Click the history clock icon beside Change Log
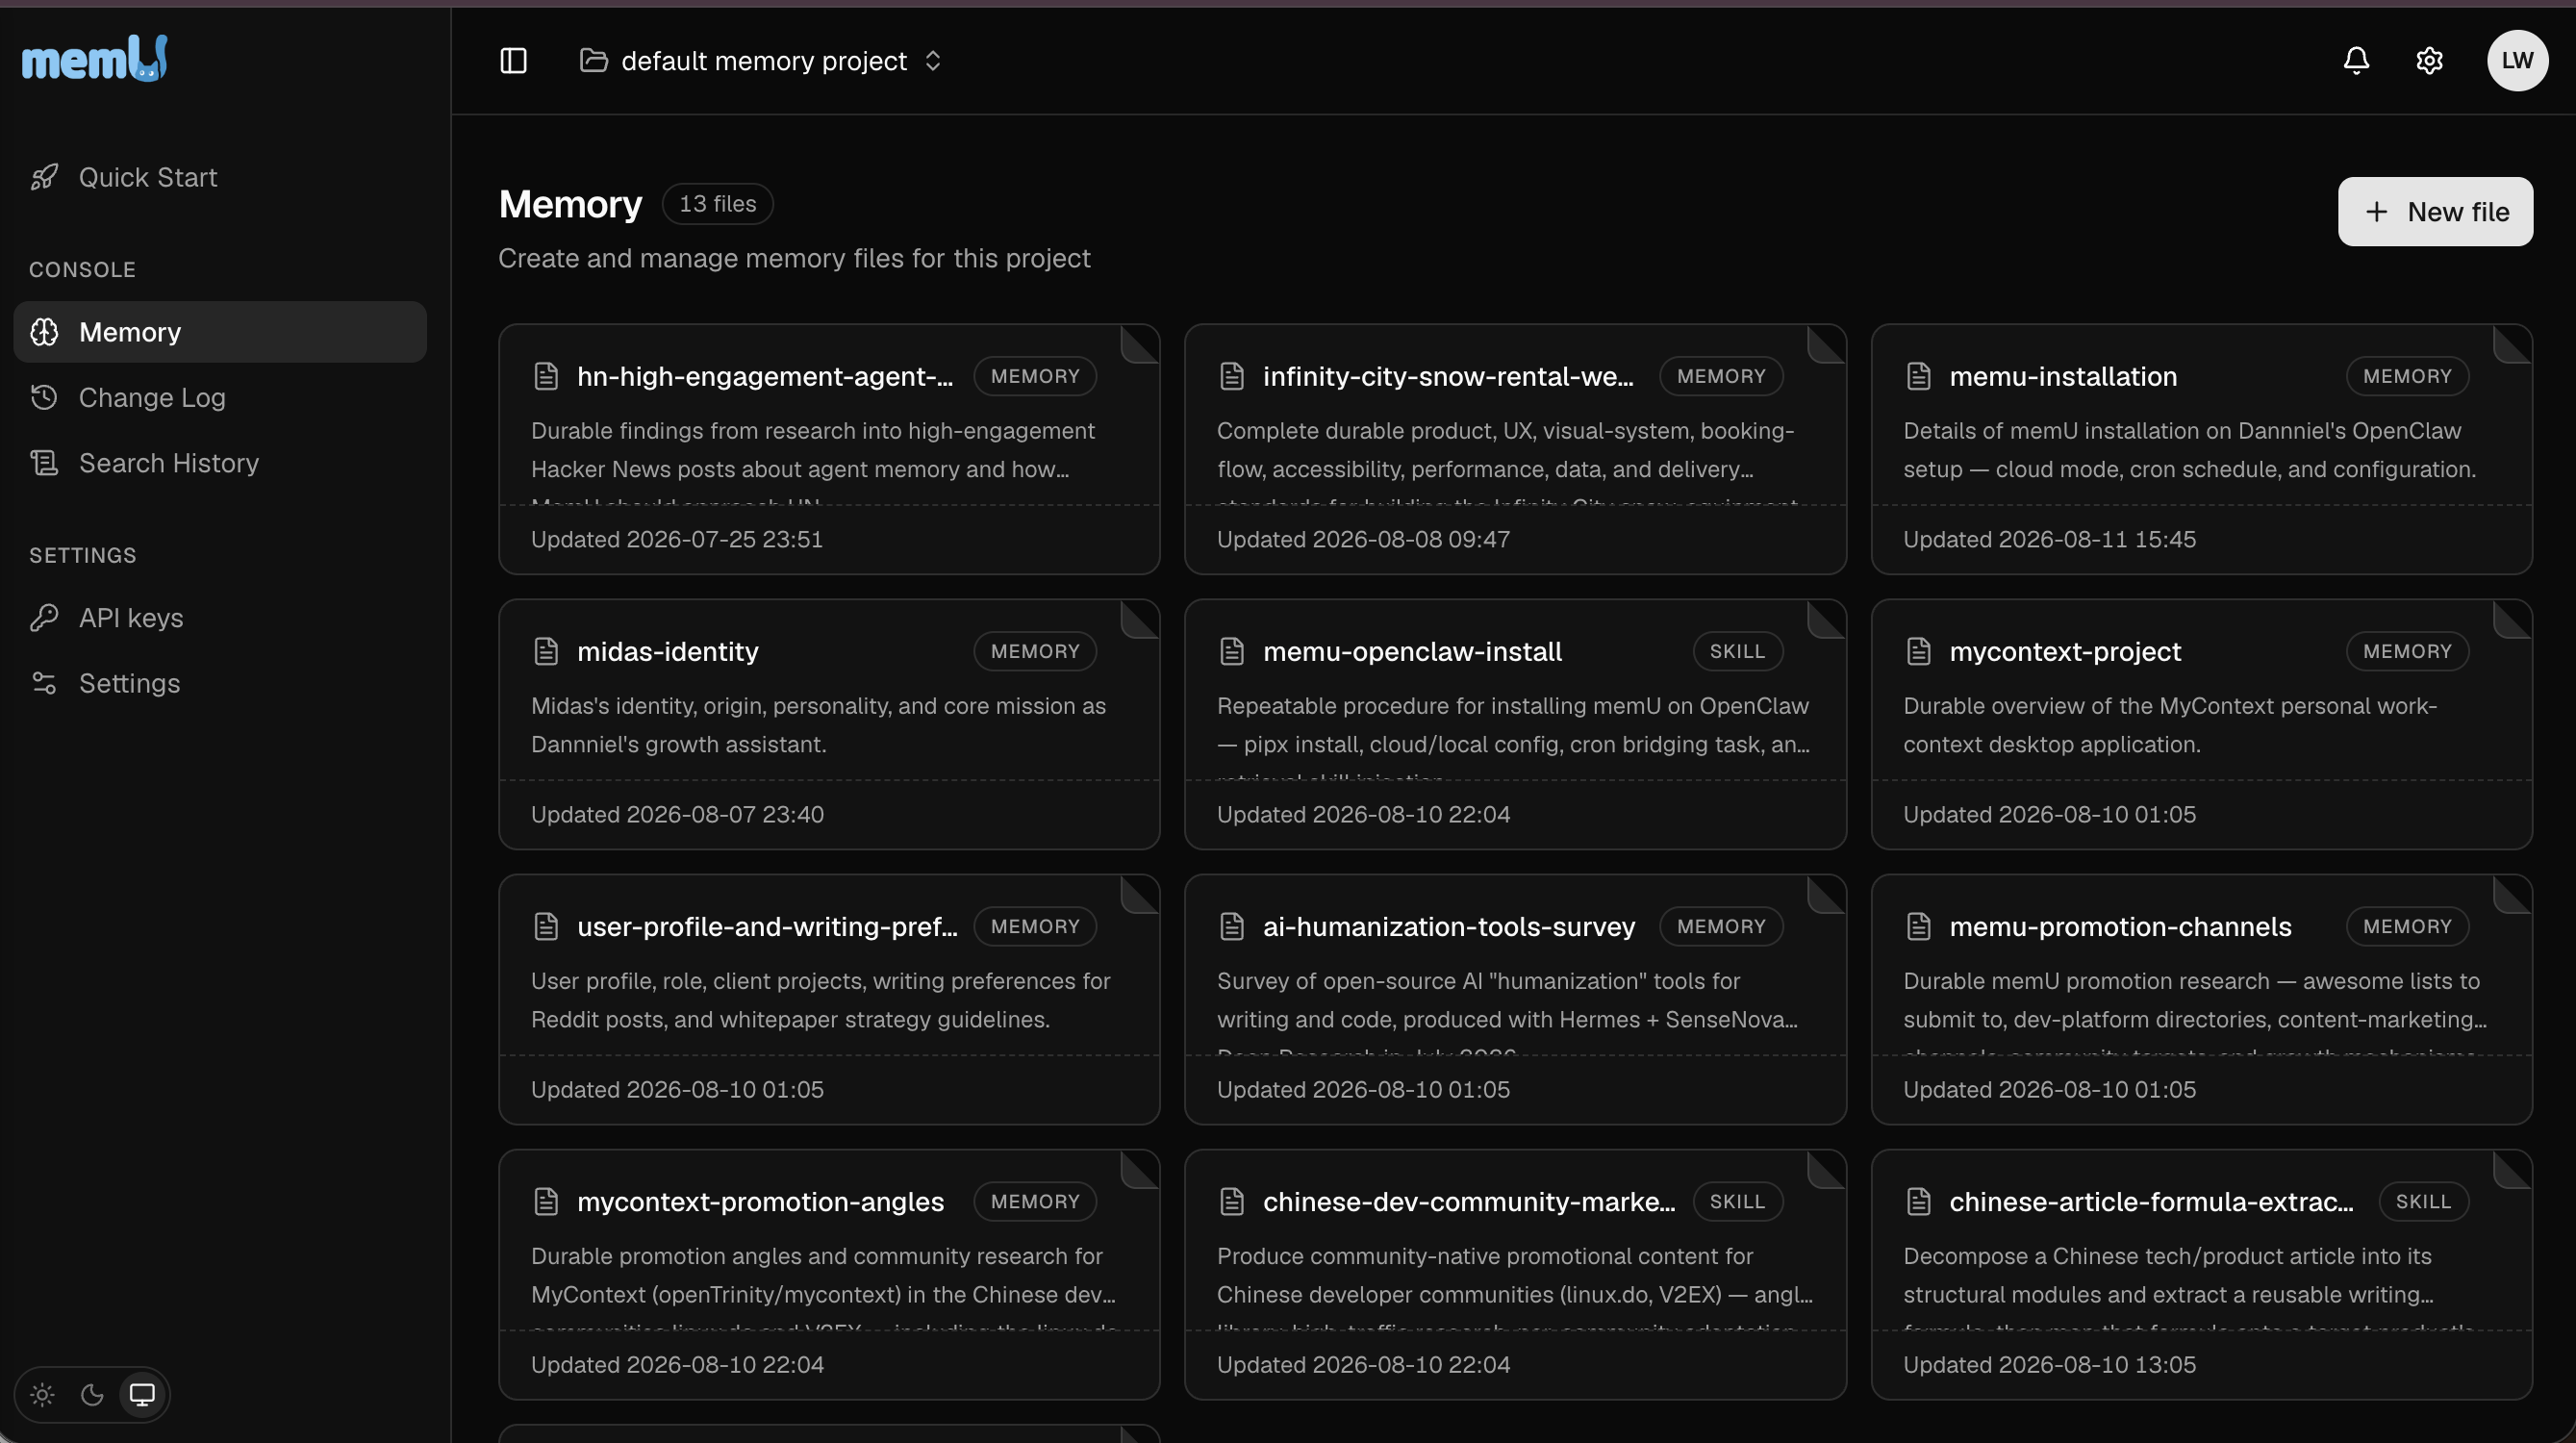 44,397
